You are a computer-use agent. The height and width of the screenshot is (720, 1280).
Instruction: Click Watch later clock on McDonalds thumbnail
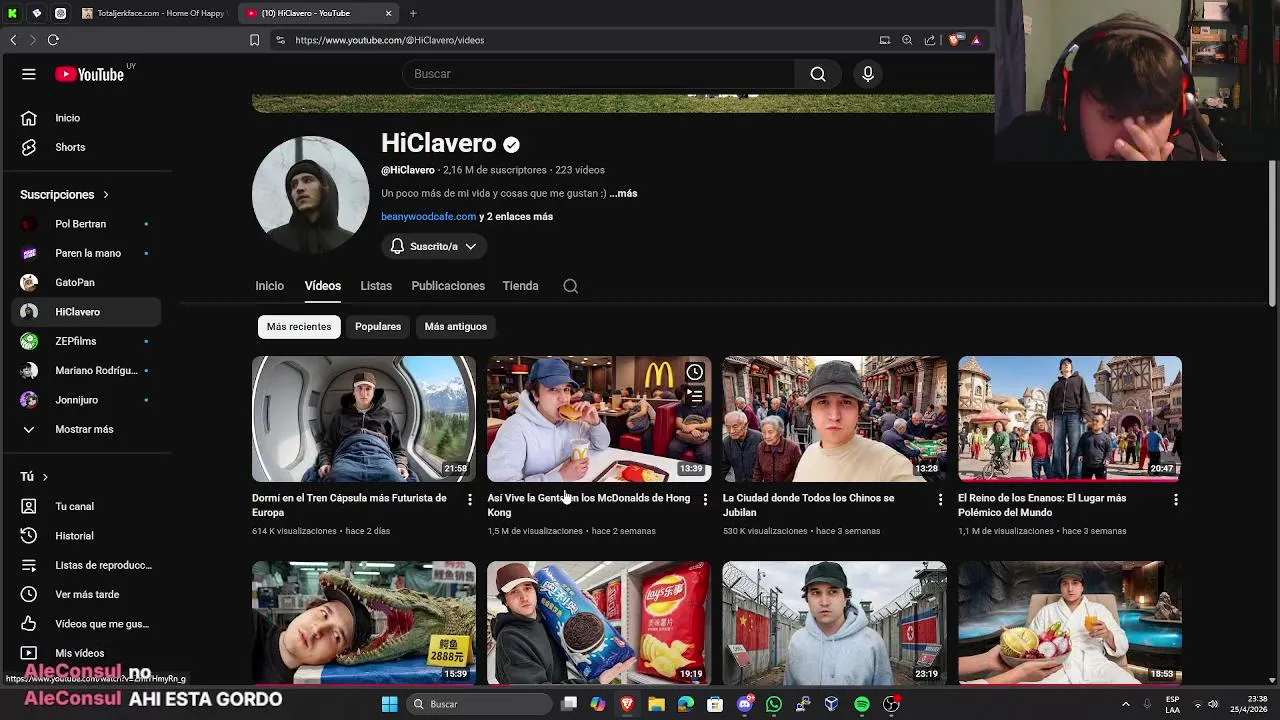(x=695, y=372)
